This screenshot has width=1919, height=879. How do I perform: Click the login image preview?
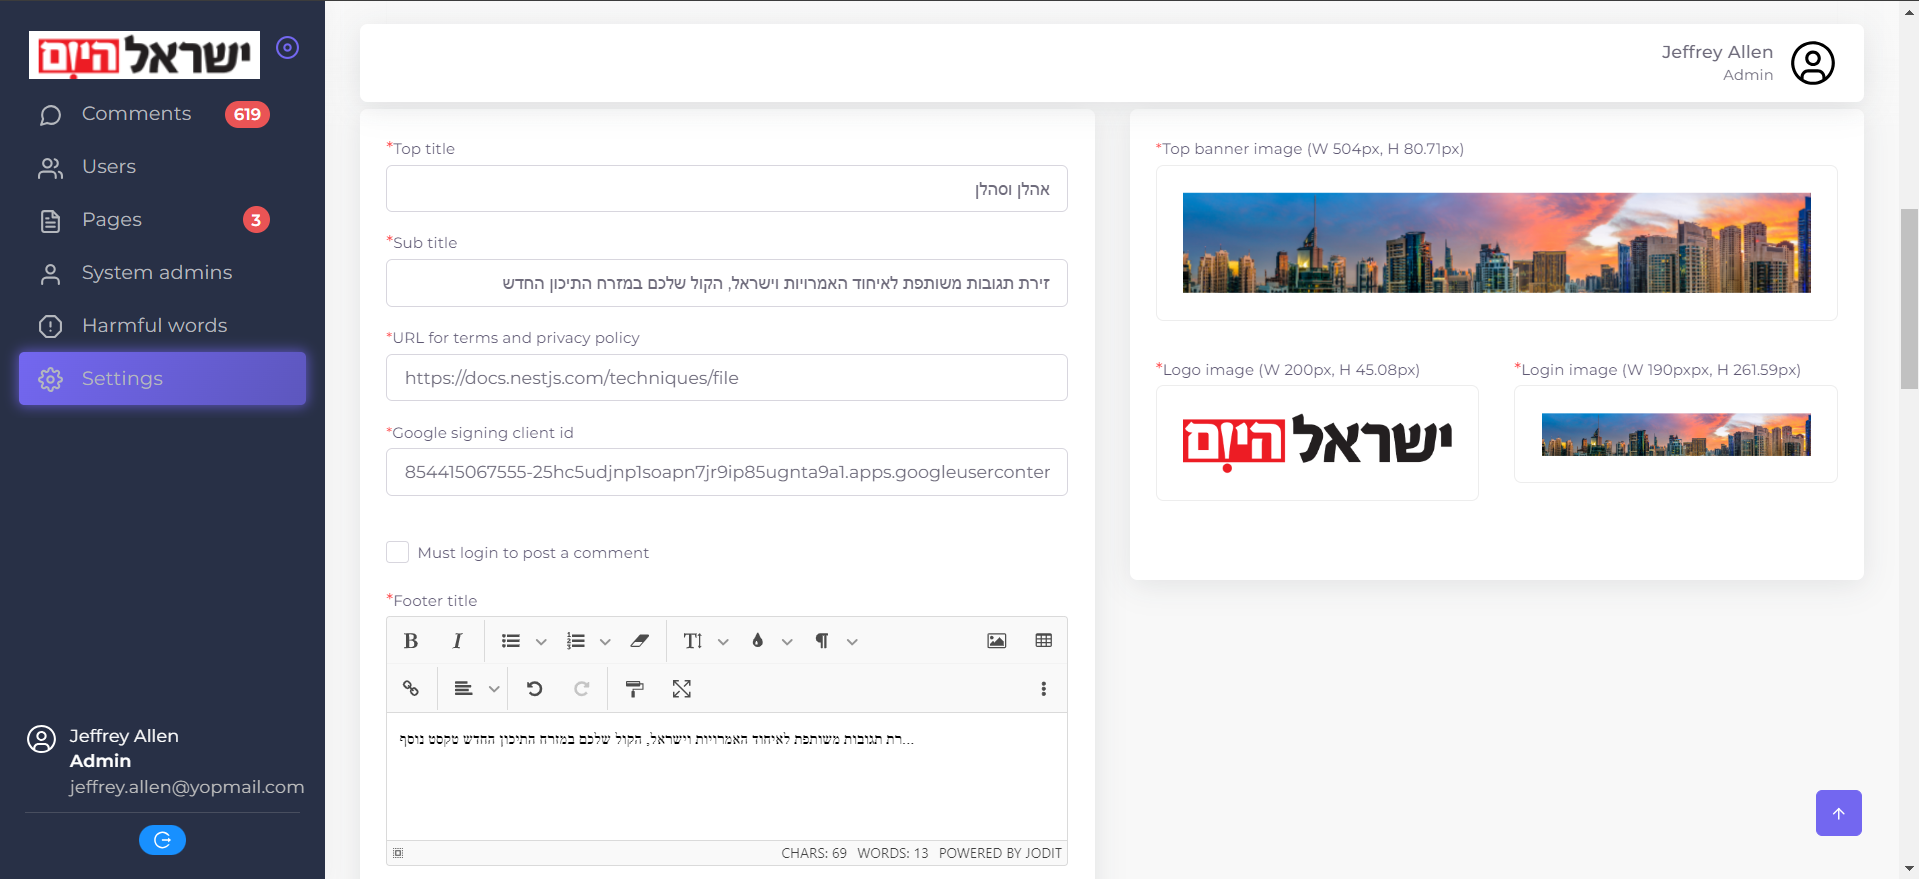[1676, 434]
